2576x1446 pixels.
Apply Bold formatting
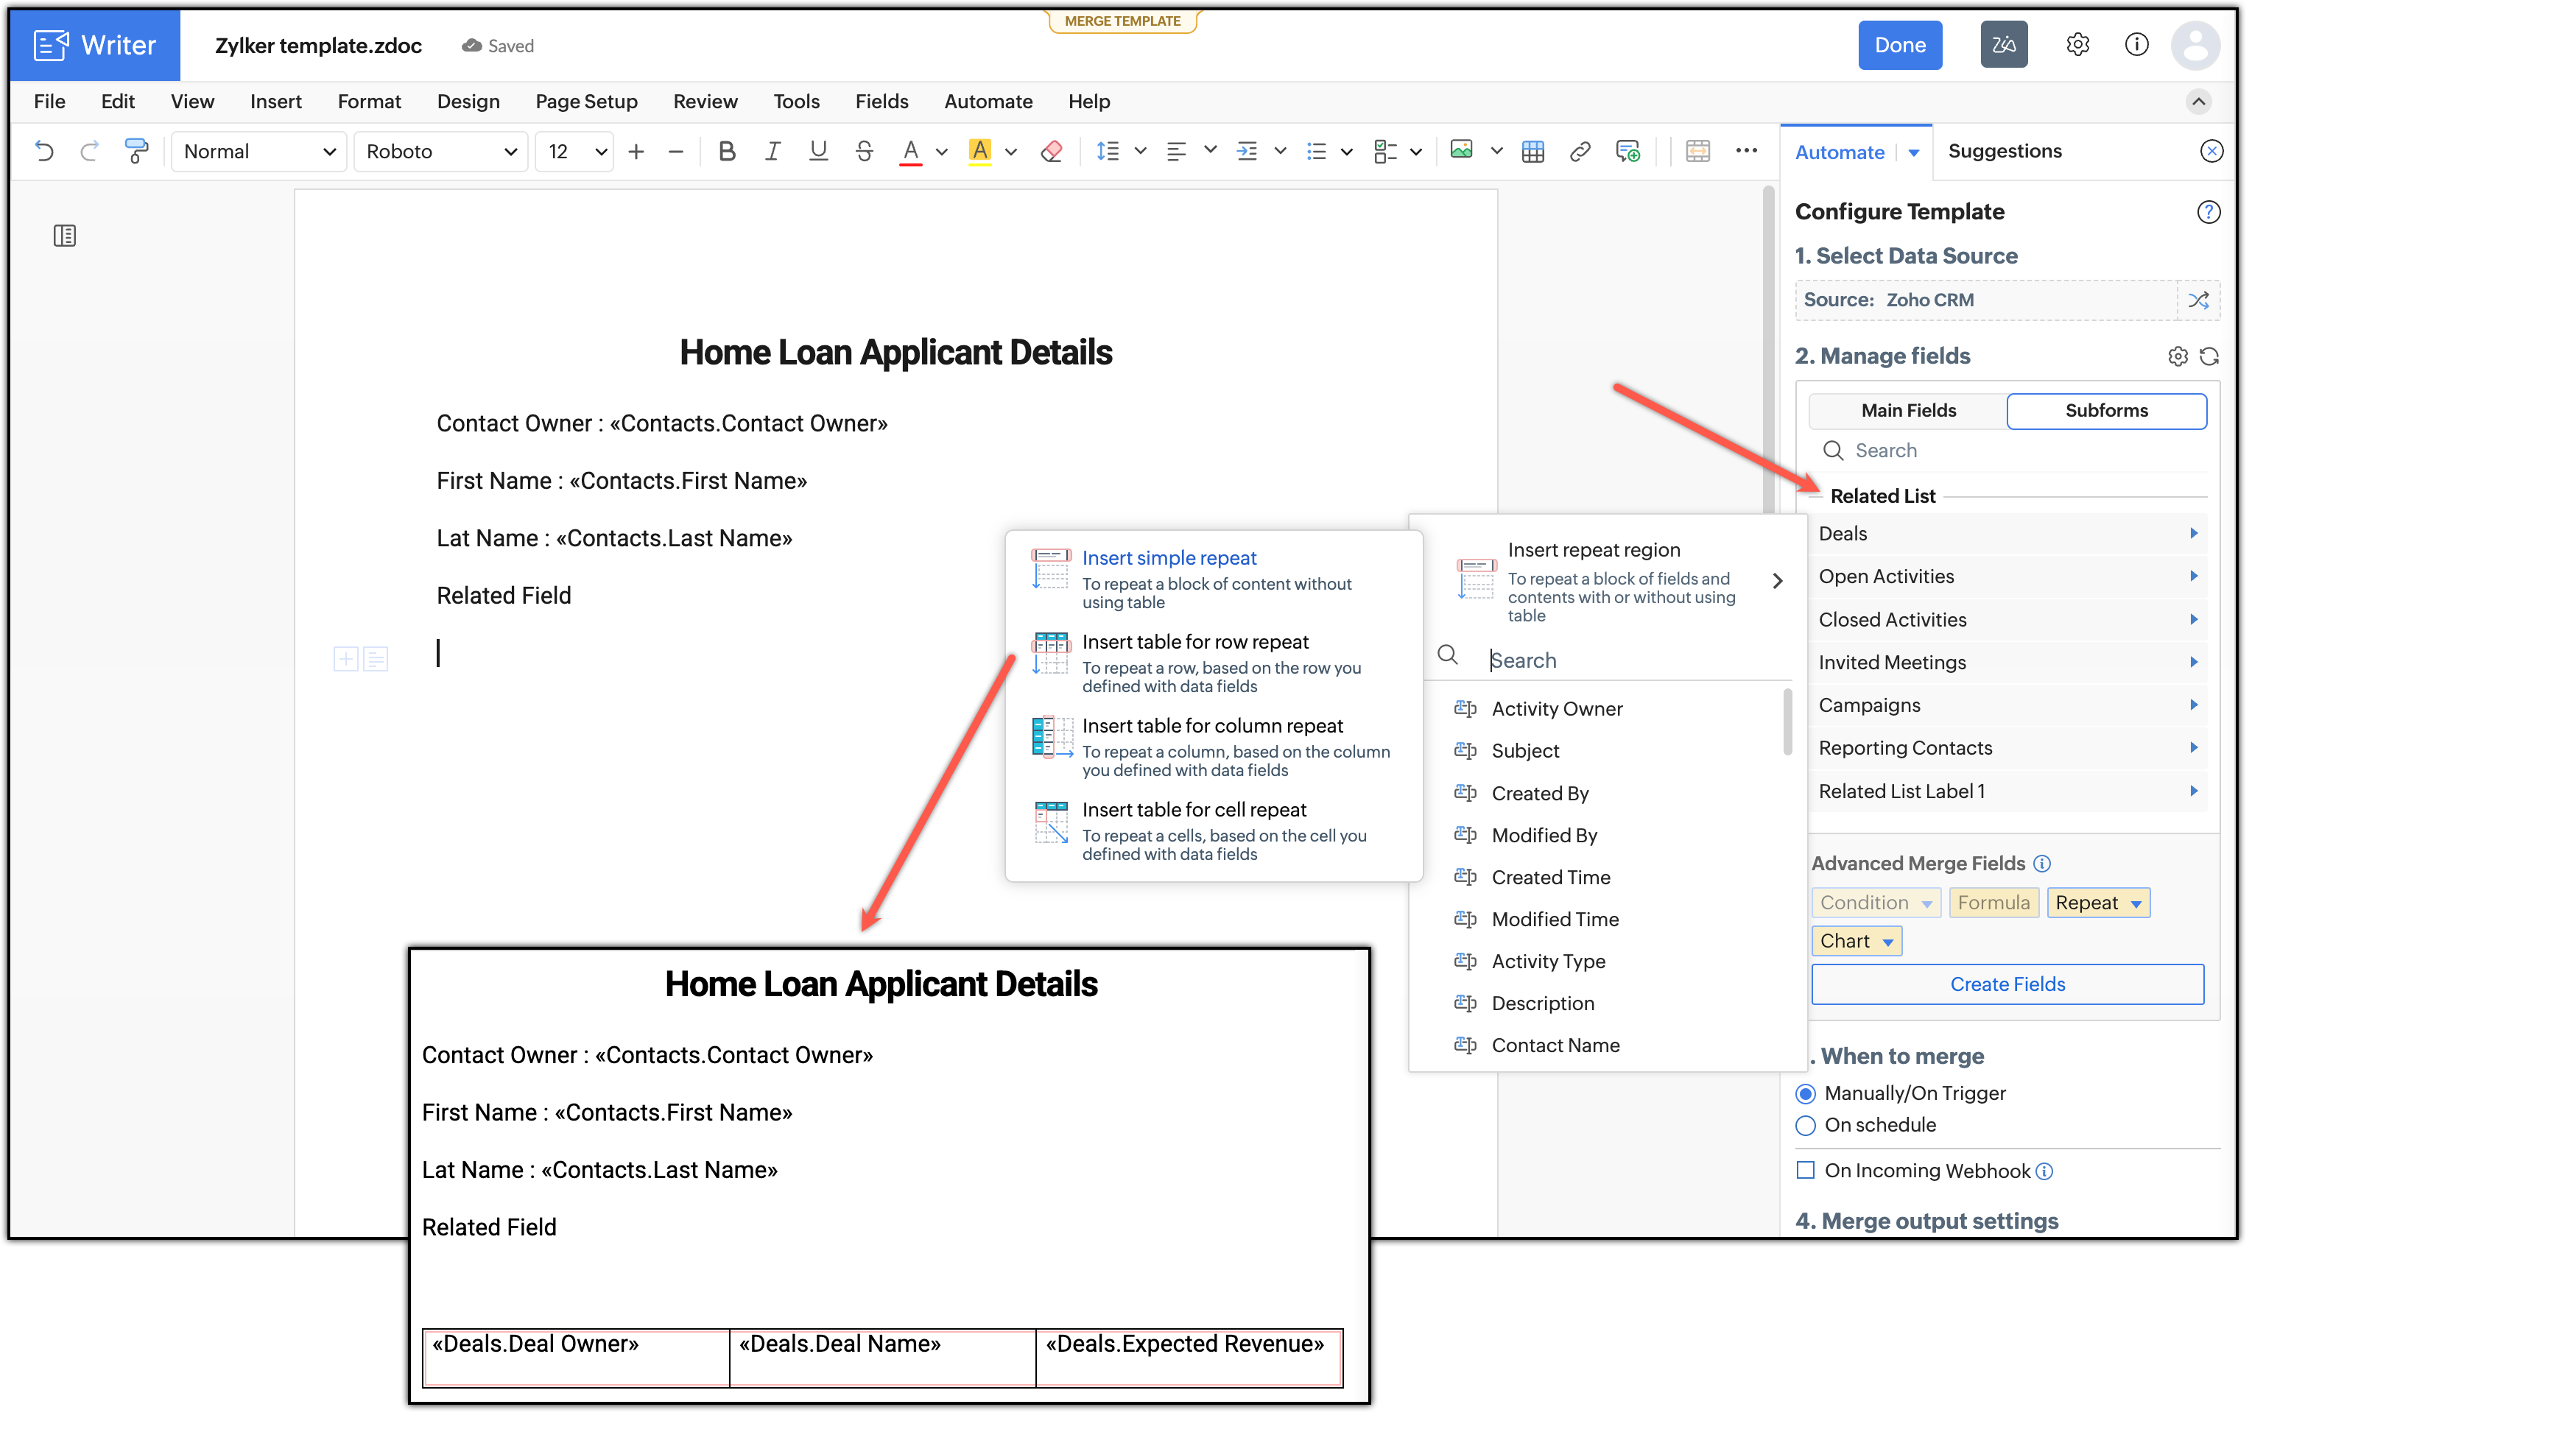tap(727, 151)
